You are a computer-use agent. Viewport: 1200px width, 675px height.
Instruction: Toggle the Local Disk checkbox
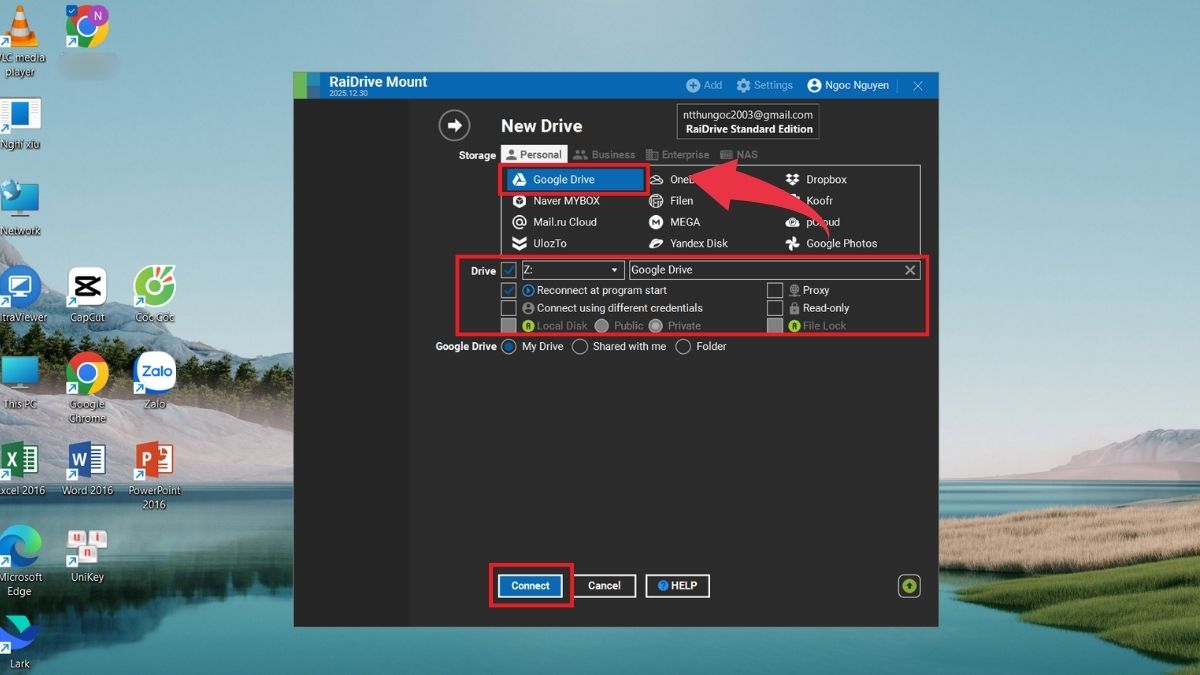tap(509, 326)
